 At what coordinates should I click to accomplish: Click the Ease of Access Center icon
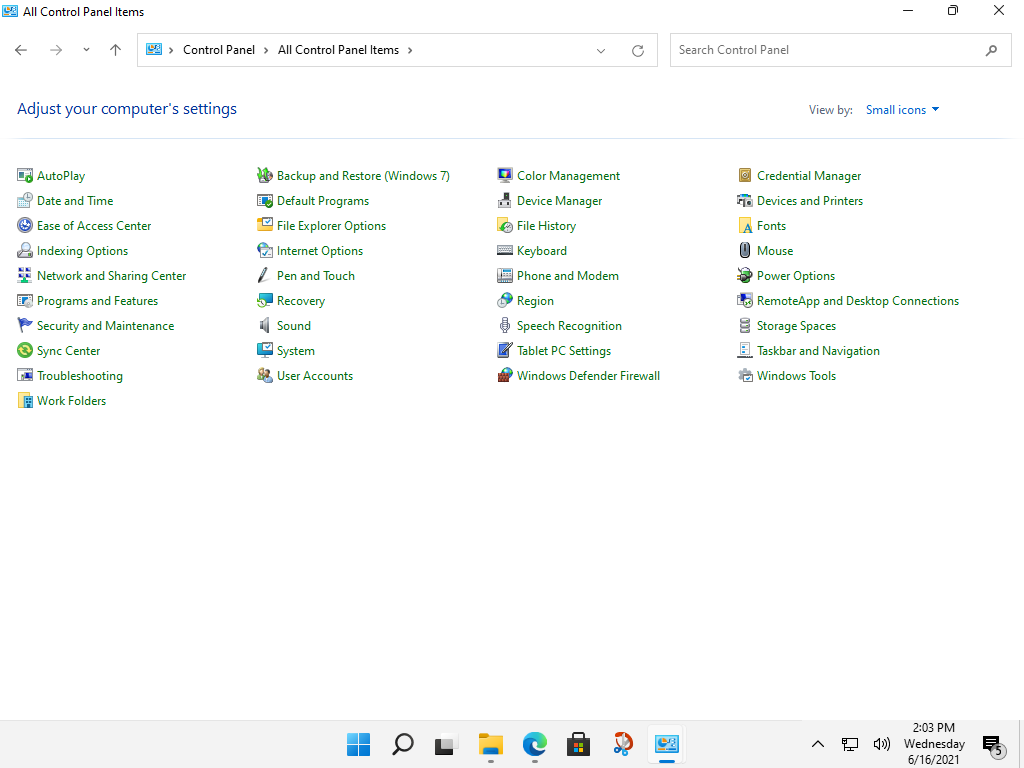coord(25,225)
